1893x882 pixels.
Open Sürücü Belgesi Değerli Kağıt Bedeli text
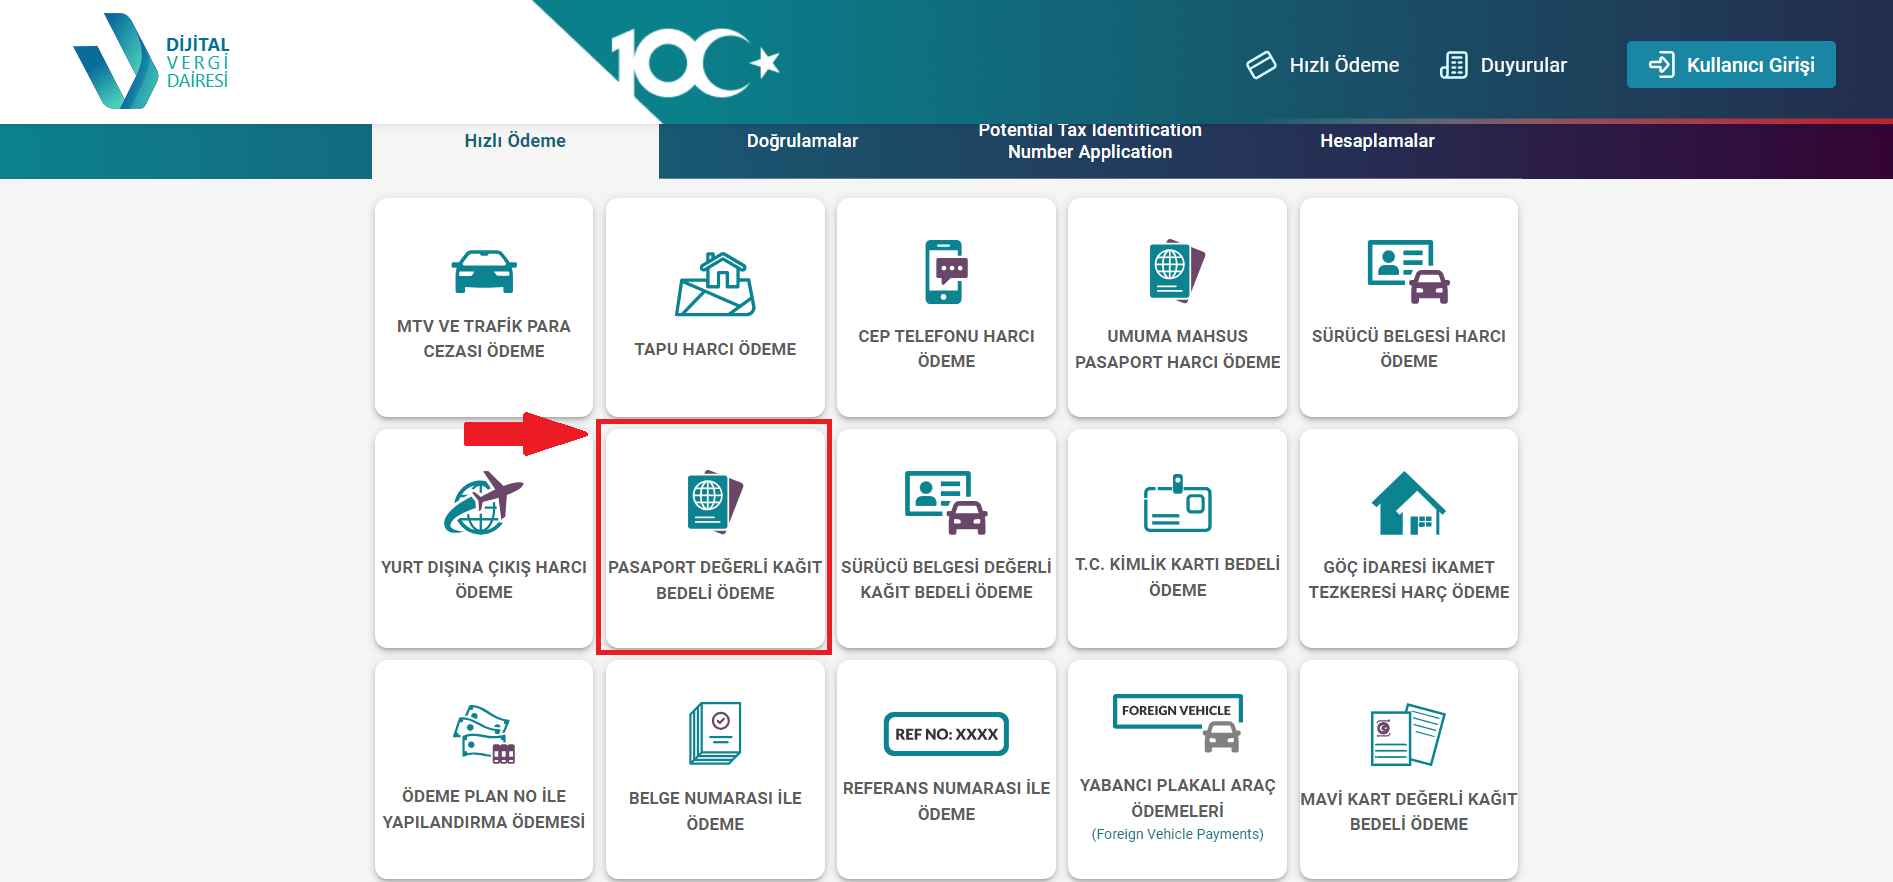click(946, 579)
